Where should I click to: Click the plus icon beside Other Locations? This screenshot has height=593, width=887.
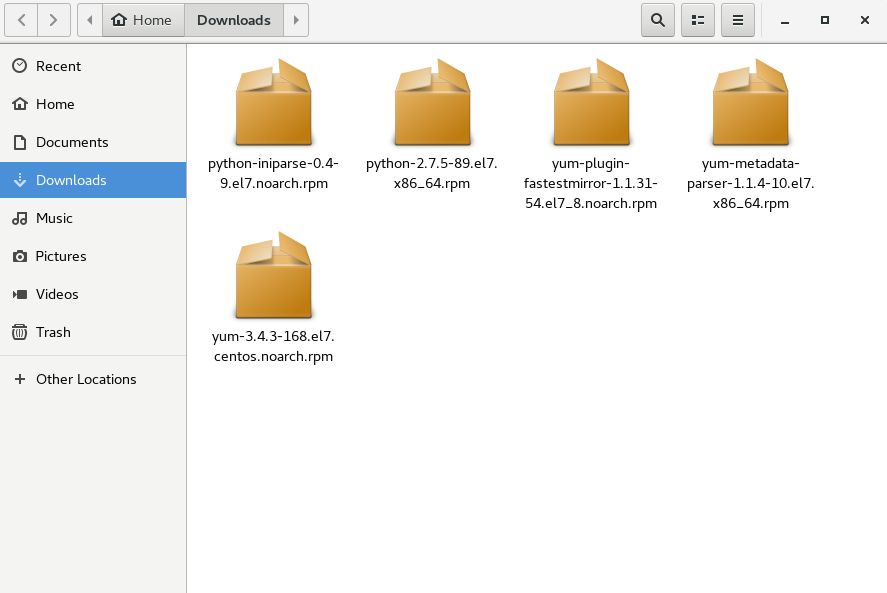coord(20,379)
